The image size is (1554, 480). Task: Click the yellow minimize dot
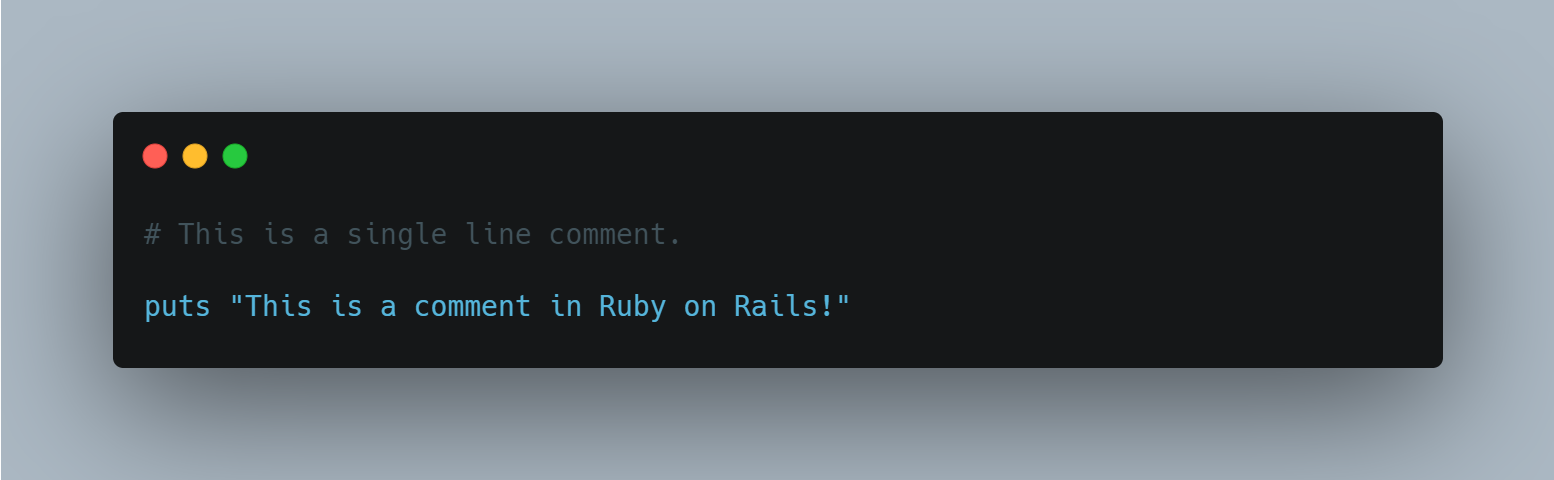tap(195, 156)
